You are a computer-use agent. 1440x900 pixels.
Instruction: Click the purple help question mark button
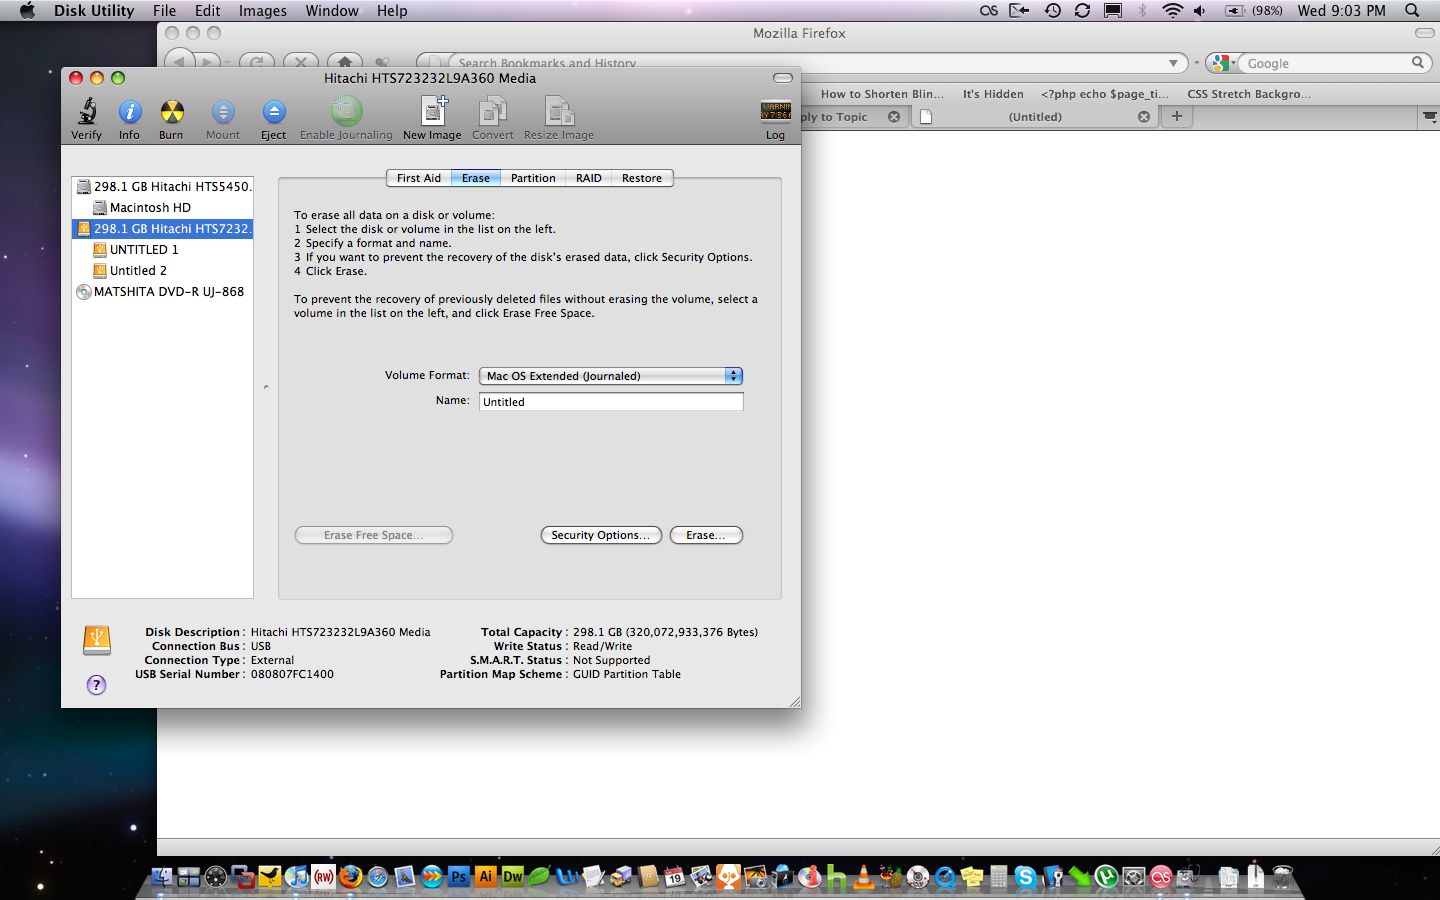tap(96, 685)
